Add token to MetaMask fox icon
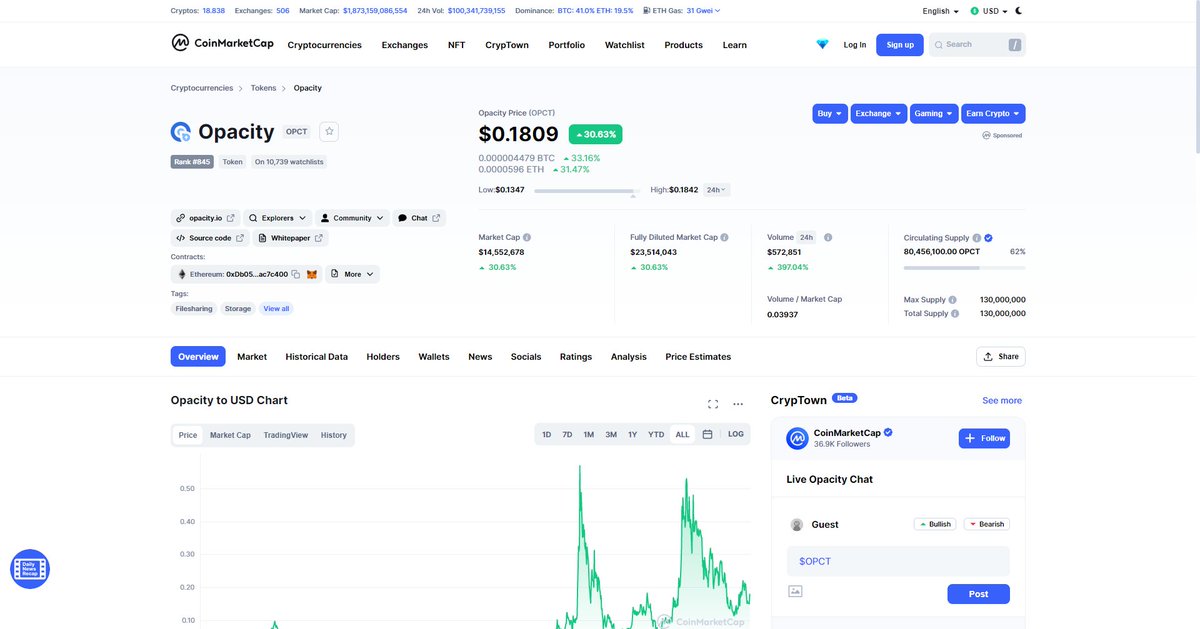Image resolution: width=1200 pixels, height=629 pixels. [311, 274]
